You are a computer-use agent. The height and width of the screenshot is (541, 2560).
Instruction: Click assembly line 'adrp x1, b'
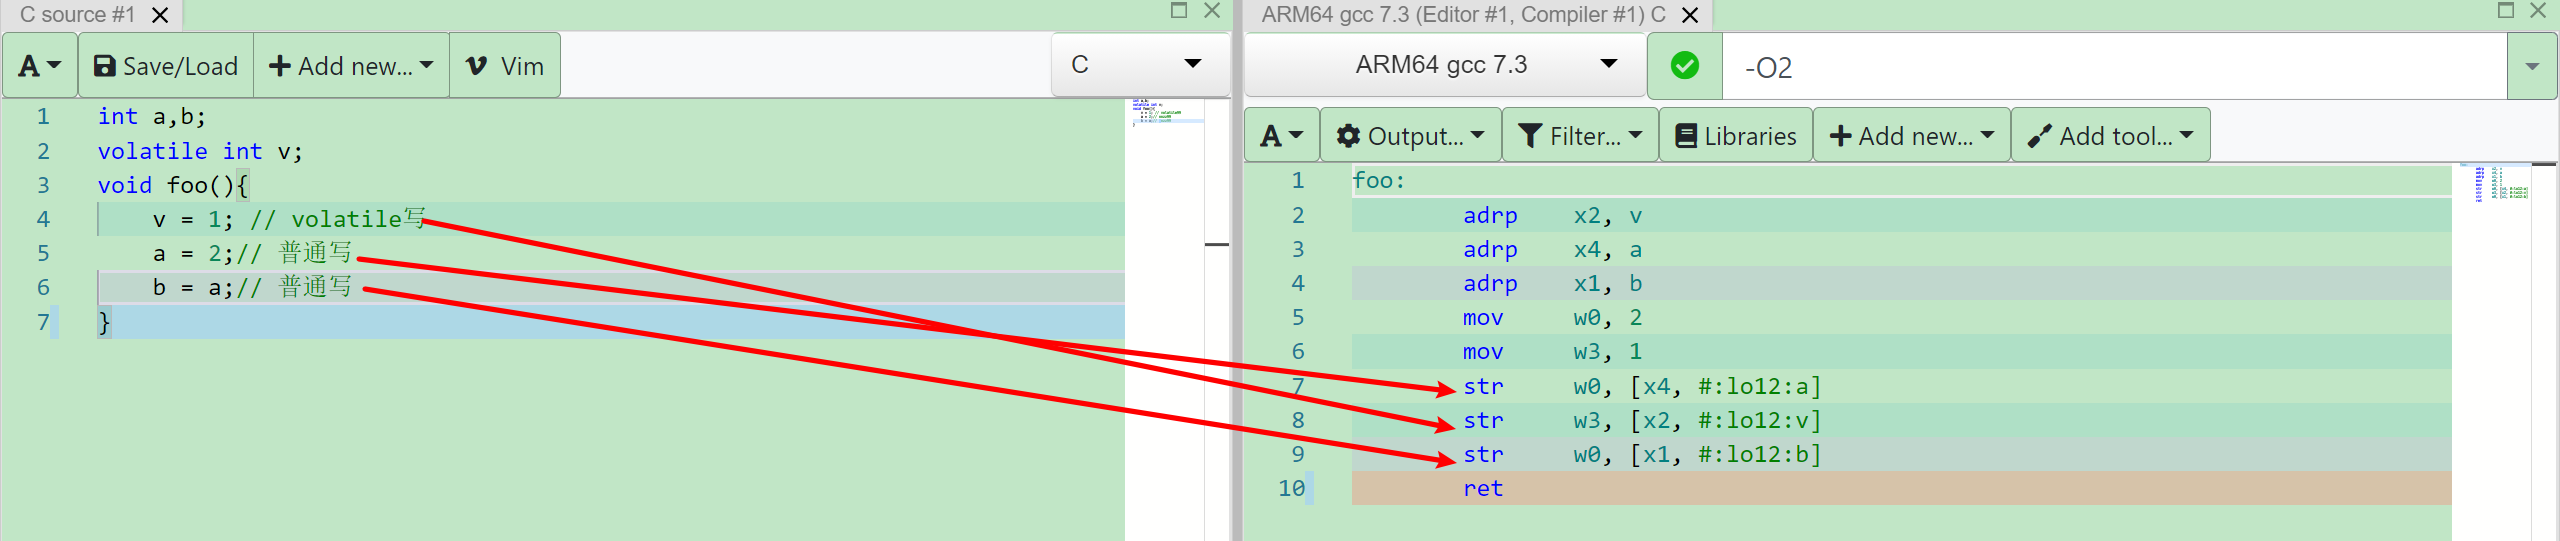[1552, 283]
